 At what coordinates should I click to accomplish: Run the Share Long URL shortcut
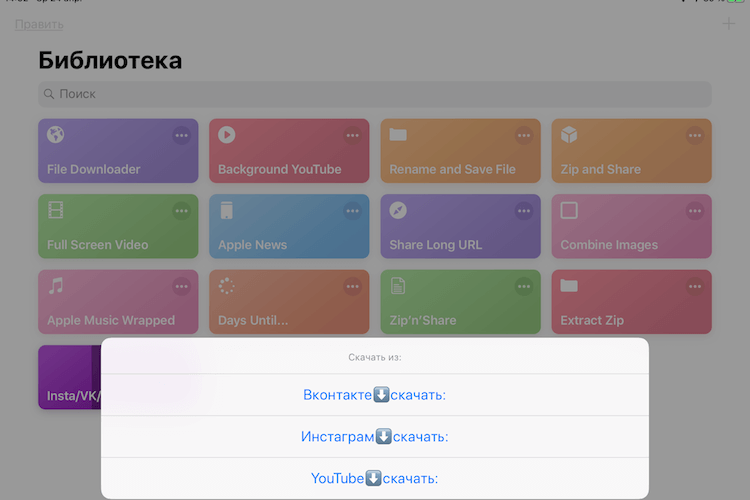460,226
